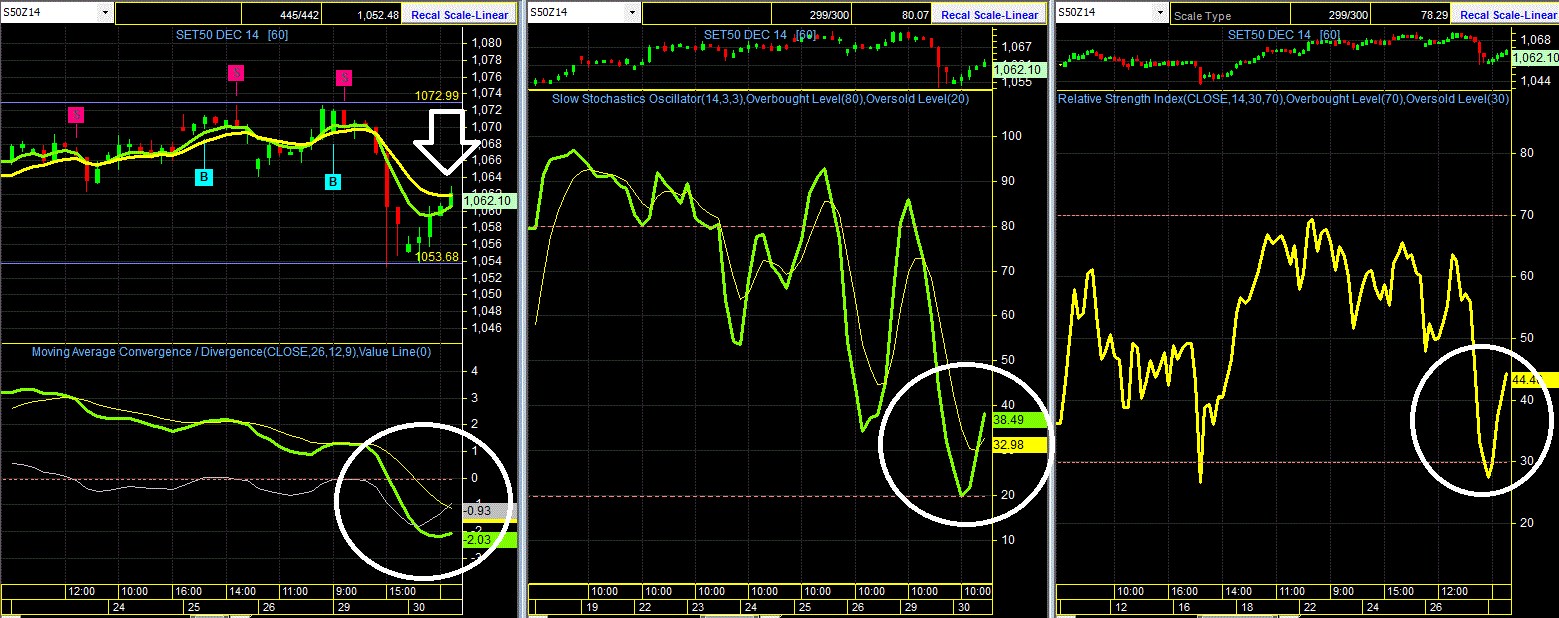Click the 15:00 time label in the MACD panel
The image size is (1559, 618).
[402, 591]
